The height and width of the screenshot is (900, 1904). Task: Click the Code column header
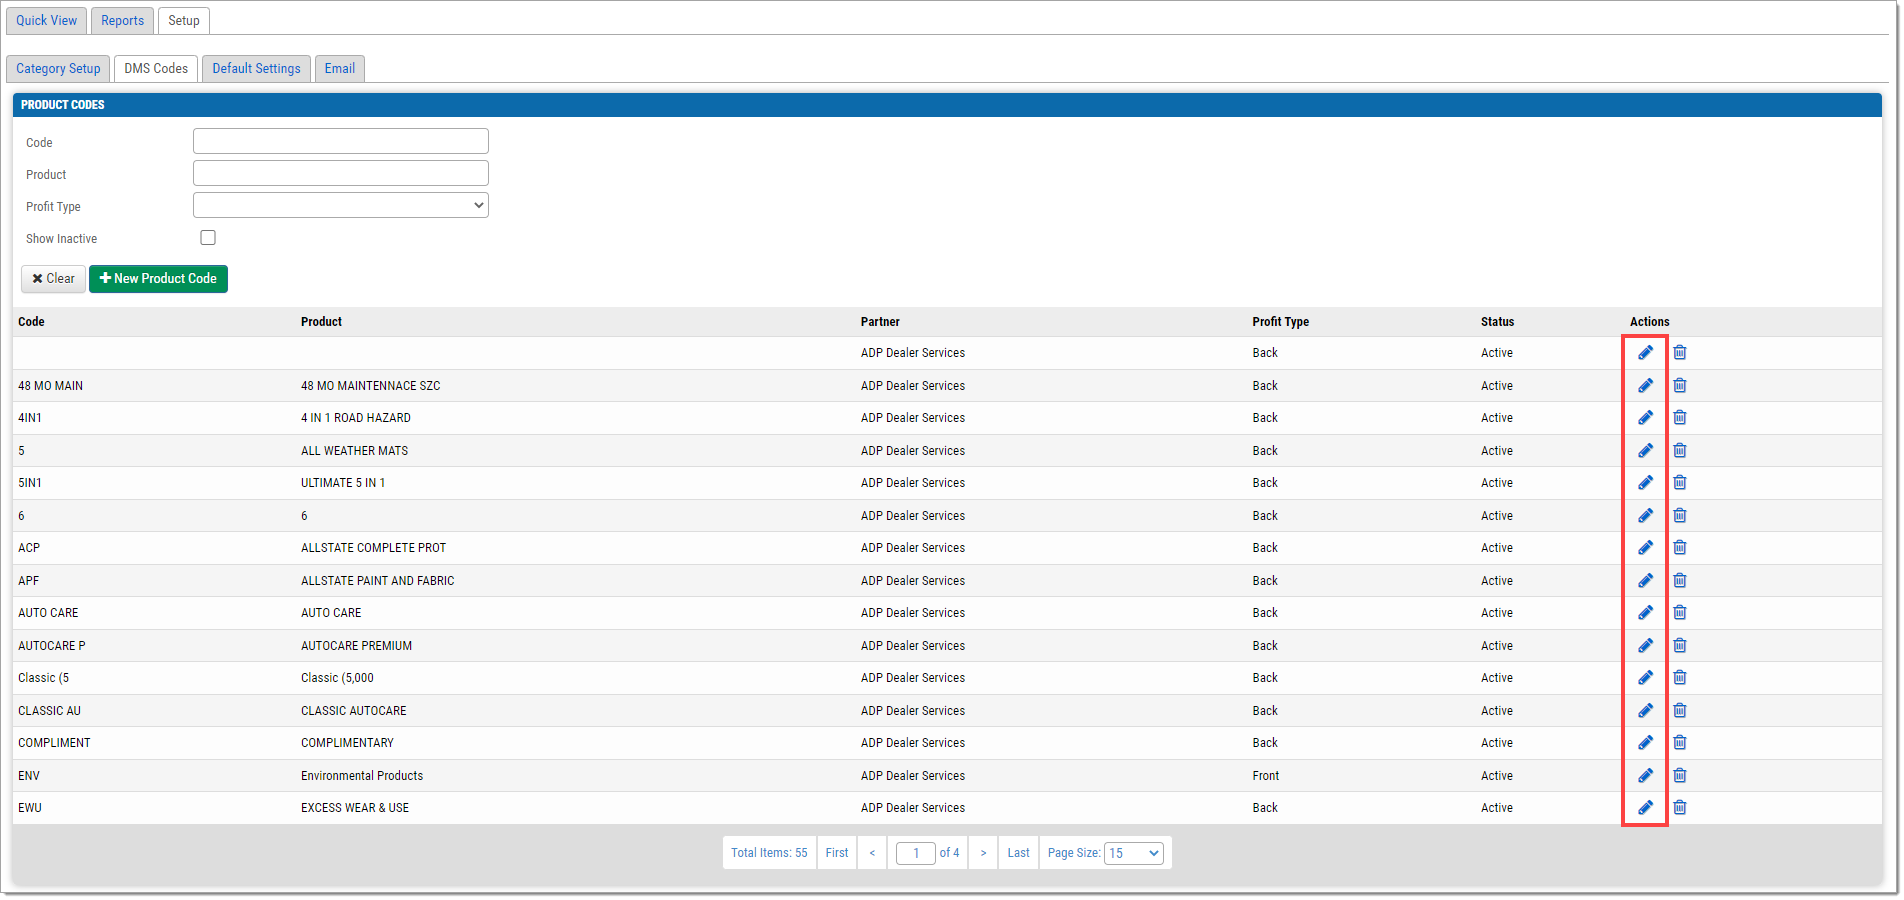pos(31,322)
